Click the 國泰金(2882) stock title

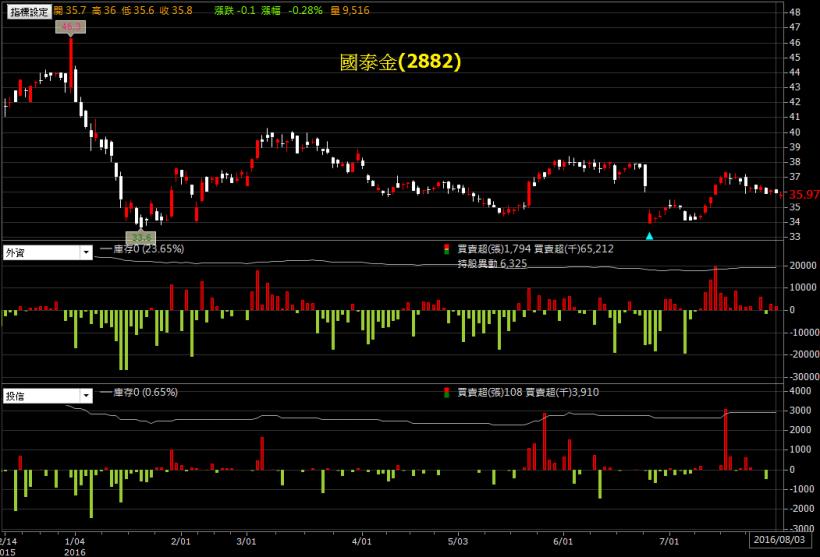pos(400,62)
